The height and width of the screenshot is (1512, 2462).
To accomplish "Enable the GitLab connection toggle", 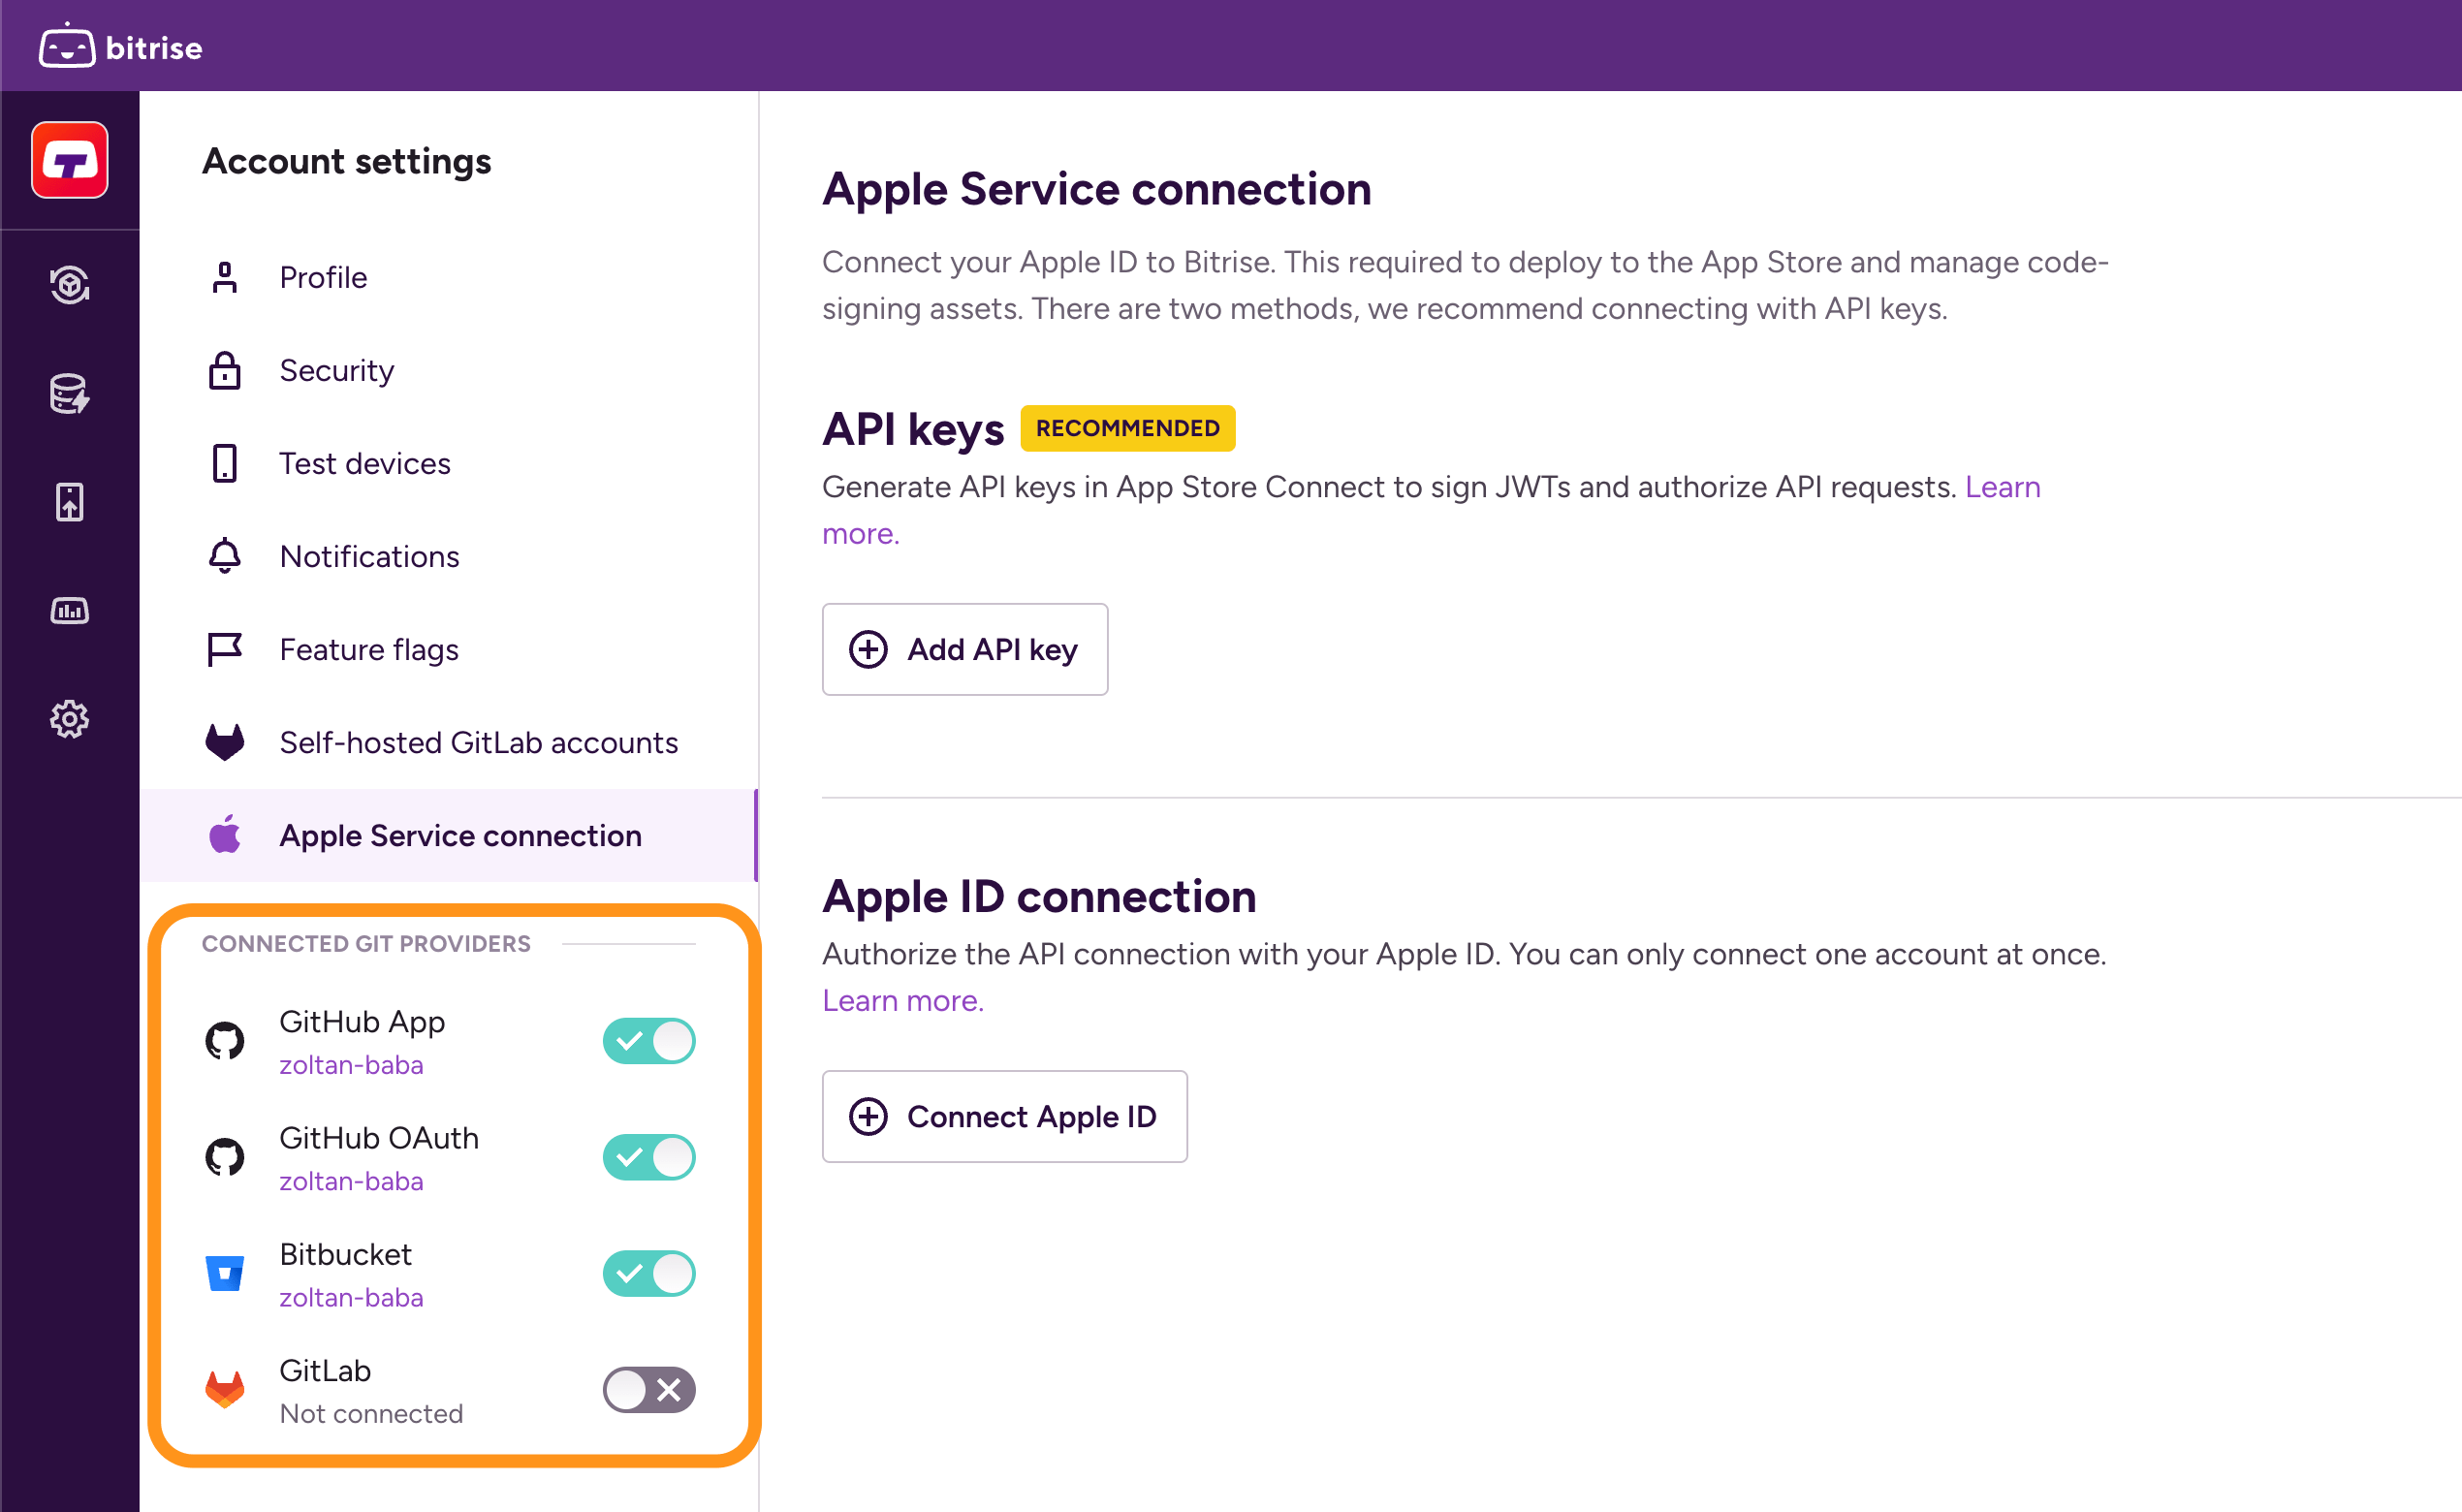I will (649, 1389).
